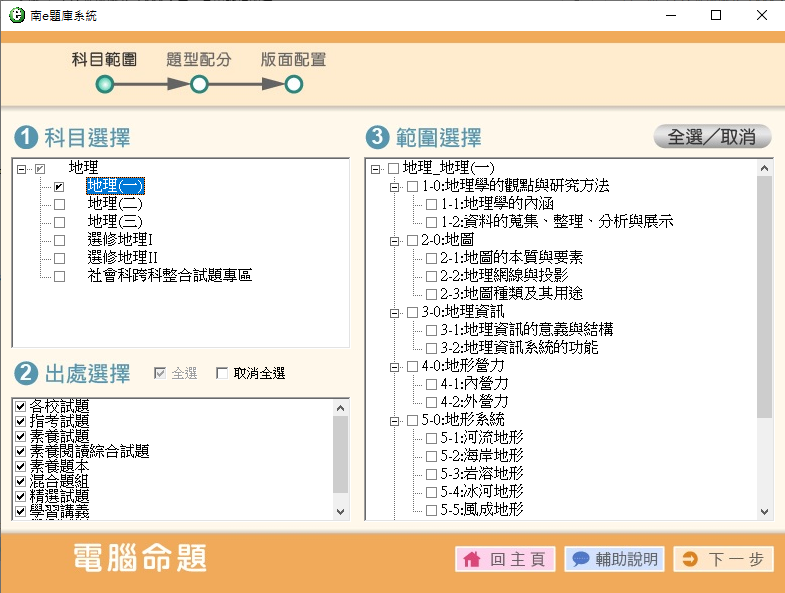This screenshot has width=785, height=593.
Task: Select the 選修地理I tree item
Action: 120,240
